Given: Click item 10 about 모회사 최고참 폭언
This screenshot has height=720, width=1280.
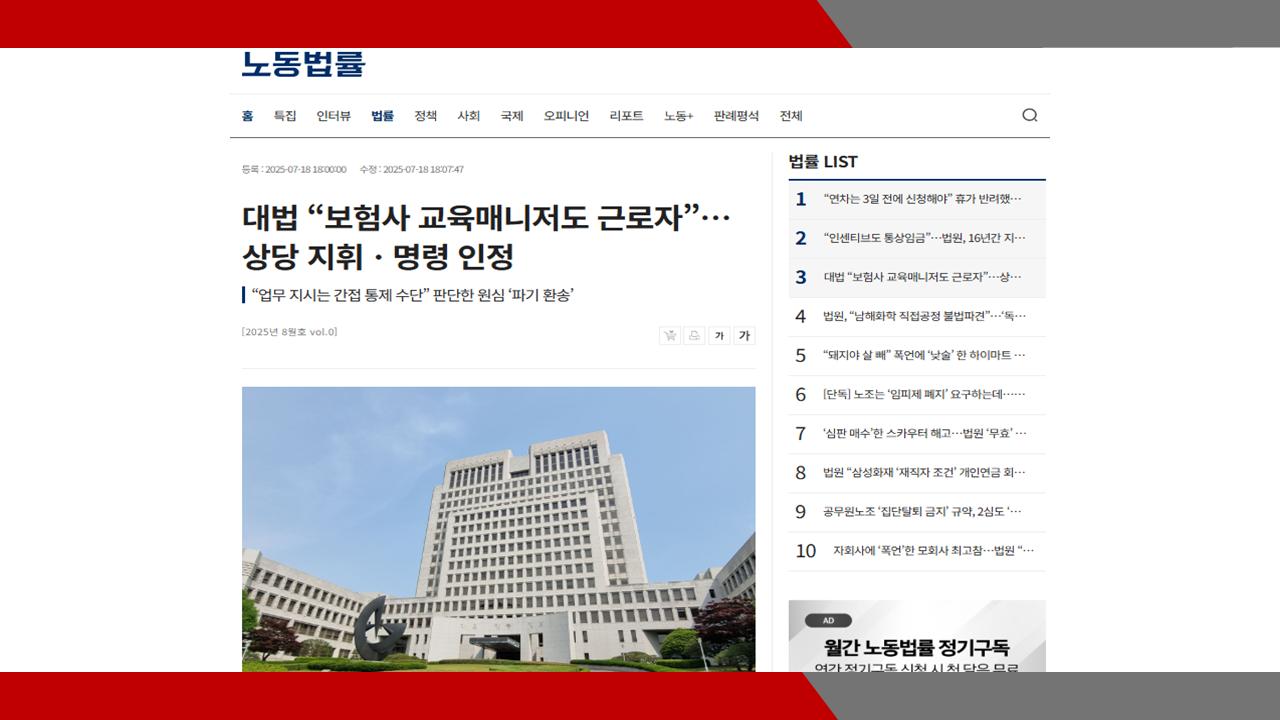Looking at the screenshot, I should (x=930, y=550).
